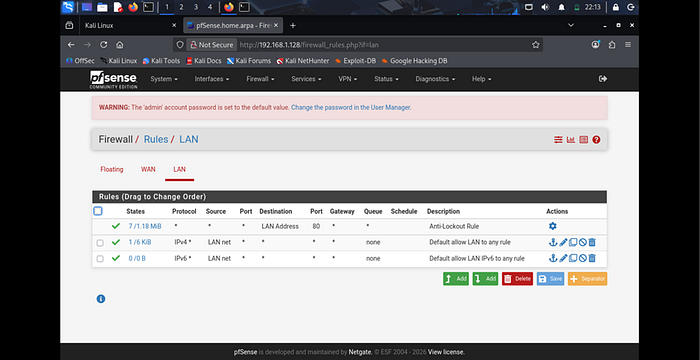Open the Exploit-DB bookmark
Viewport: 700px width, 360px height.
coord(355,61)
